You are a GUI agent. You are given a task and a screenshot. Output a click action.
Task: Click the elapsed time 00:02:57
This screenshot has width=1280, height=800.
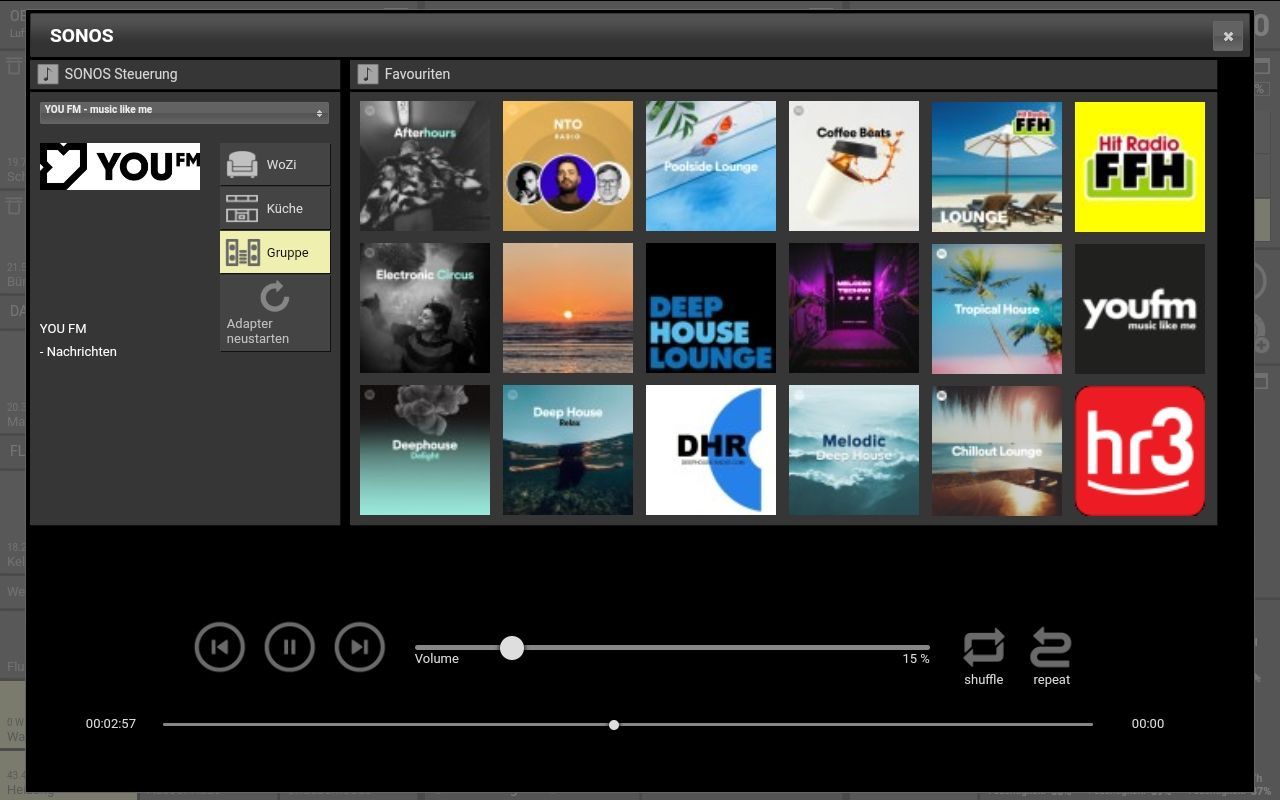click(111, 724)
